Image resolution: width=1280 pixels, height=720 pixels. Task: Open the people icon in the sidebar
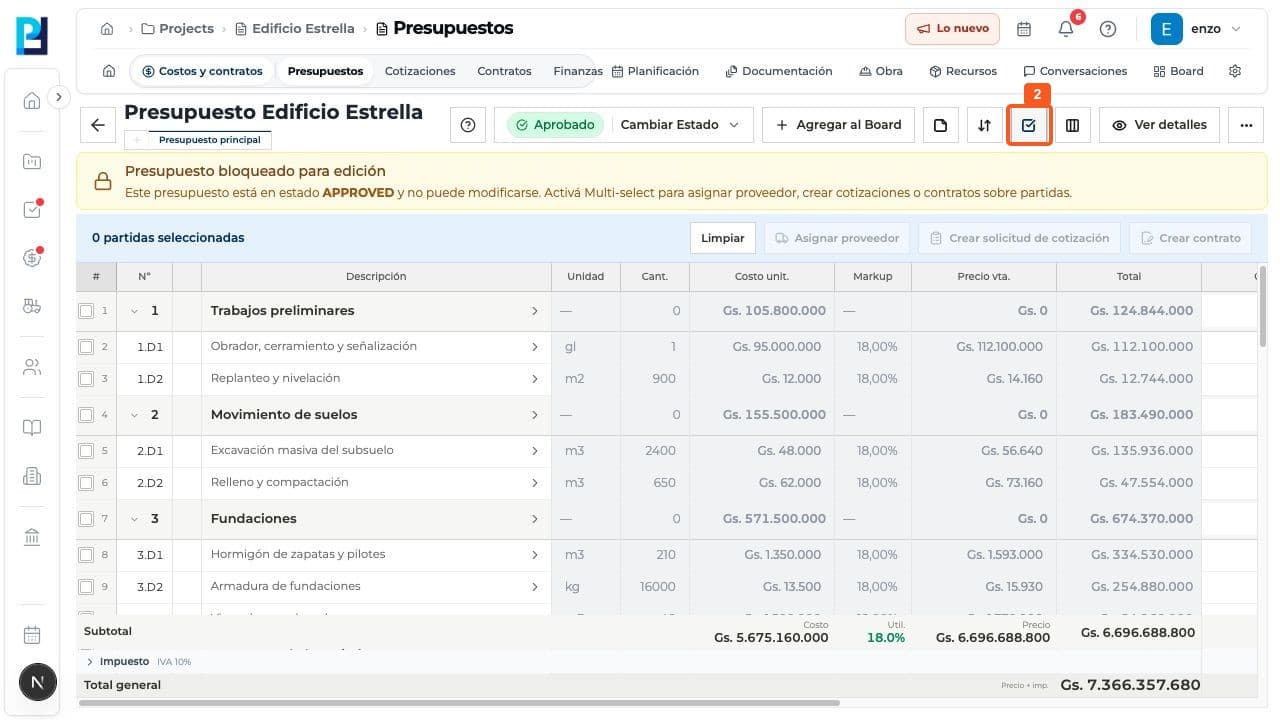coord(32,367)
